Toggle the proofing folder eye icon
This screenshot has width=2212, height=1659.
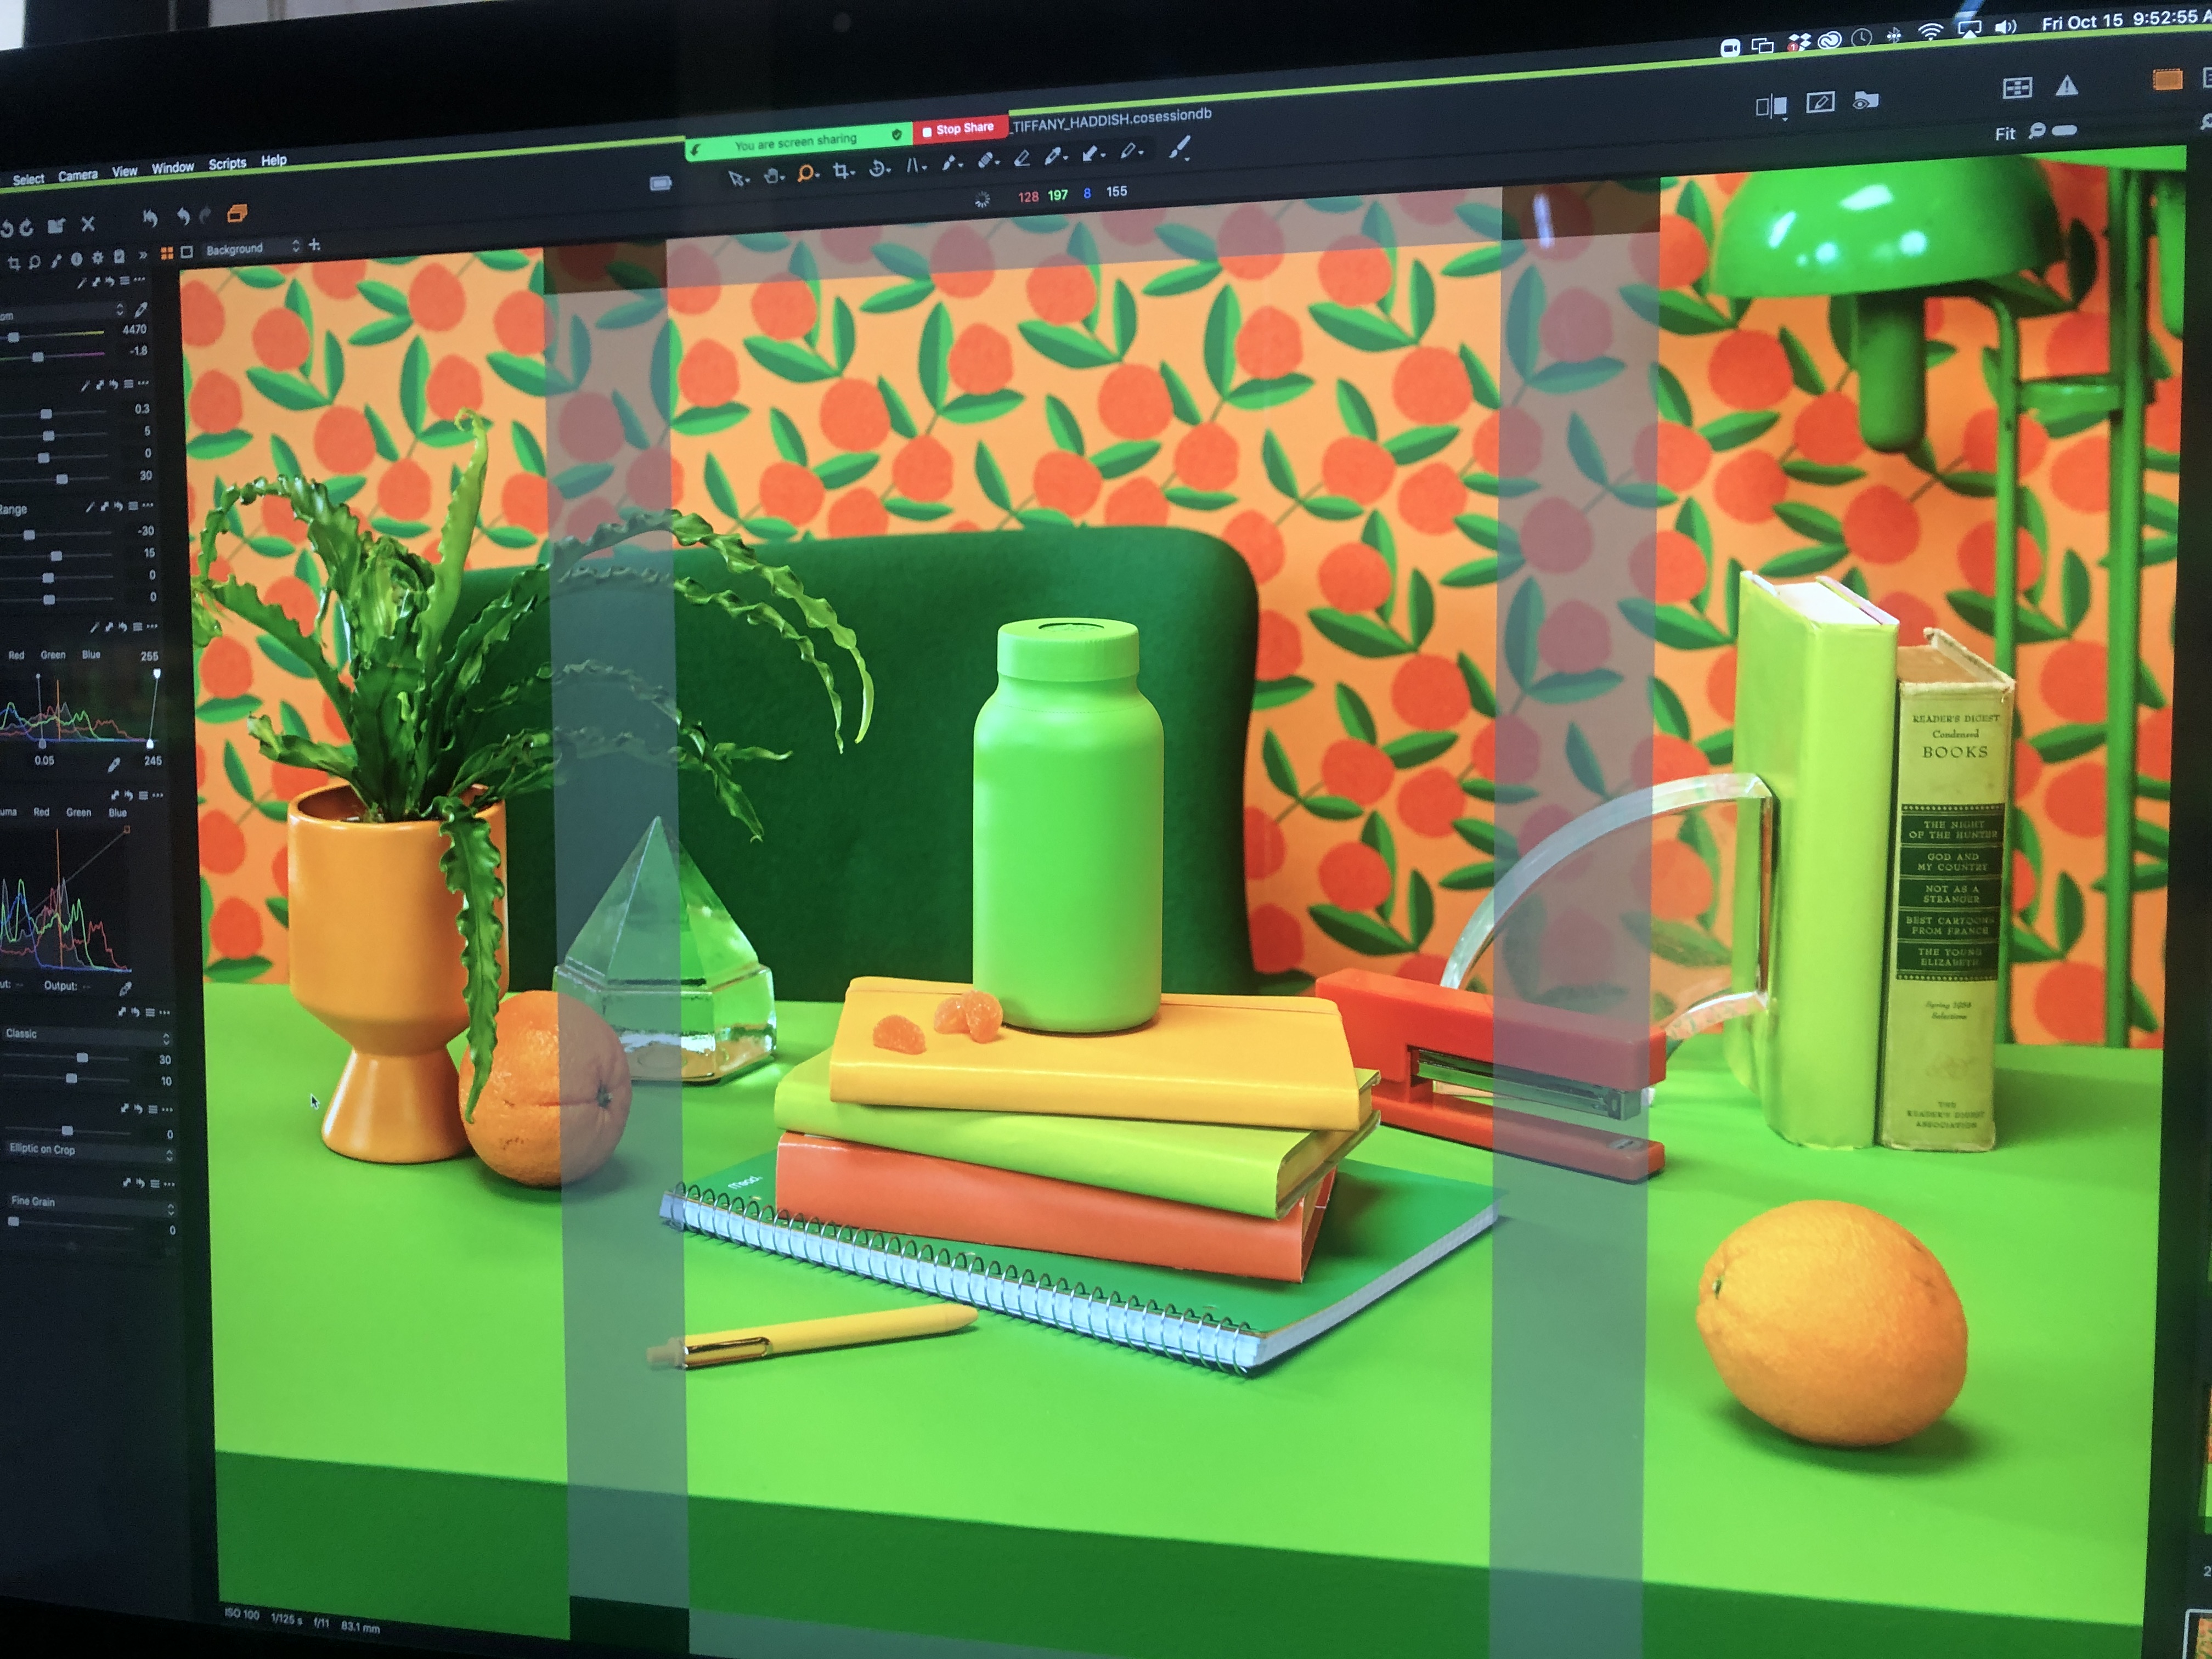pyautogui.click(x=1865, y=100)
